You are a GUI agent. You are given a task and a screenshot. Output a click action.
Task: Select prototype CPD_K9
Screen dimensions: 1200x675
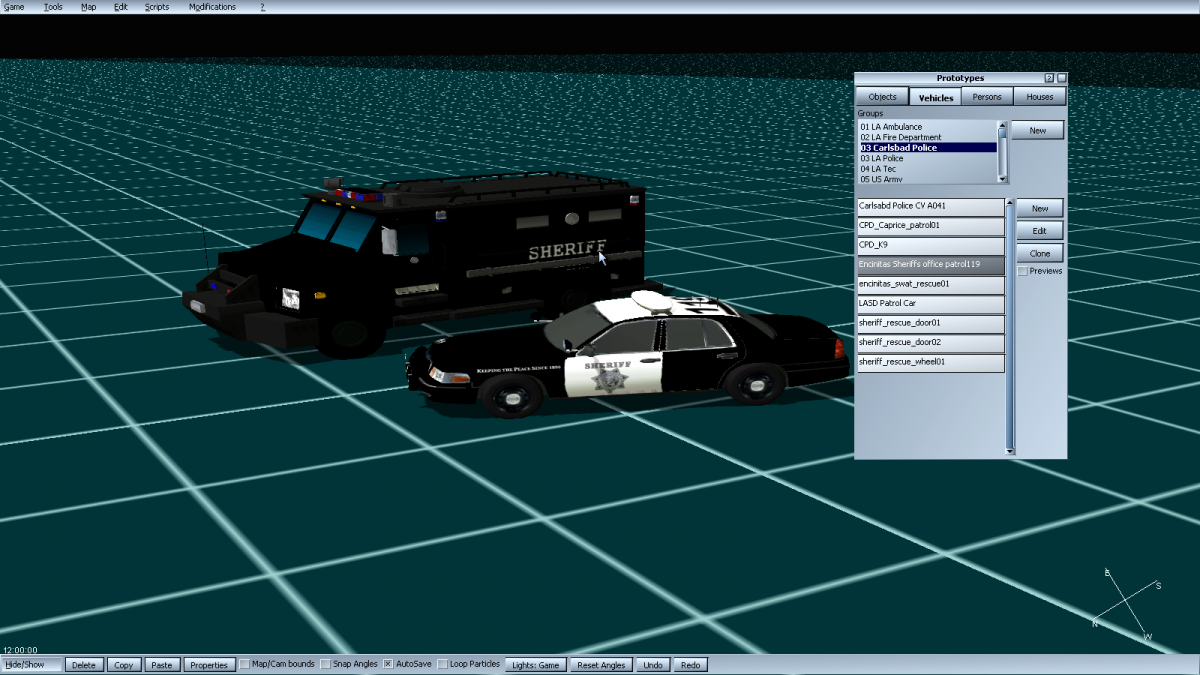point(930,245)
